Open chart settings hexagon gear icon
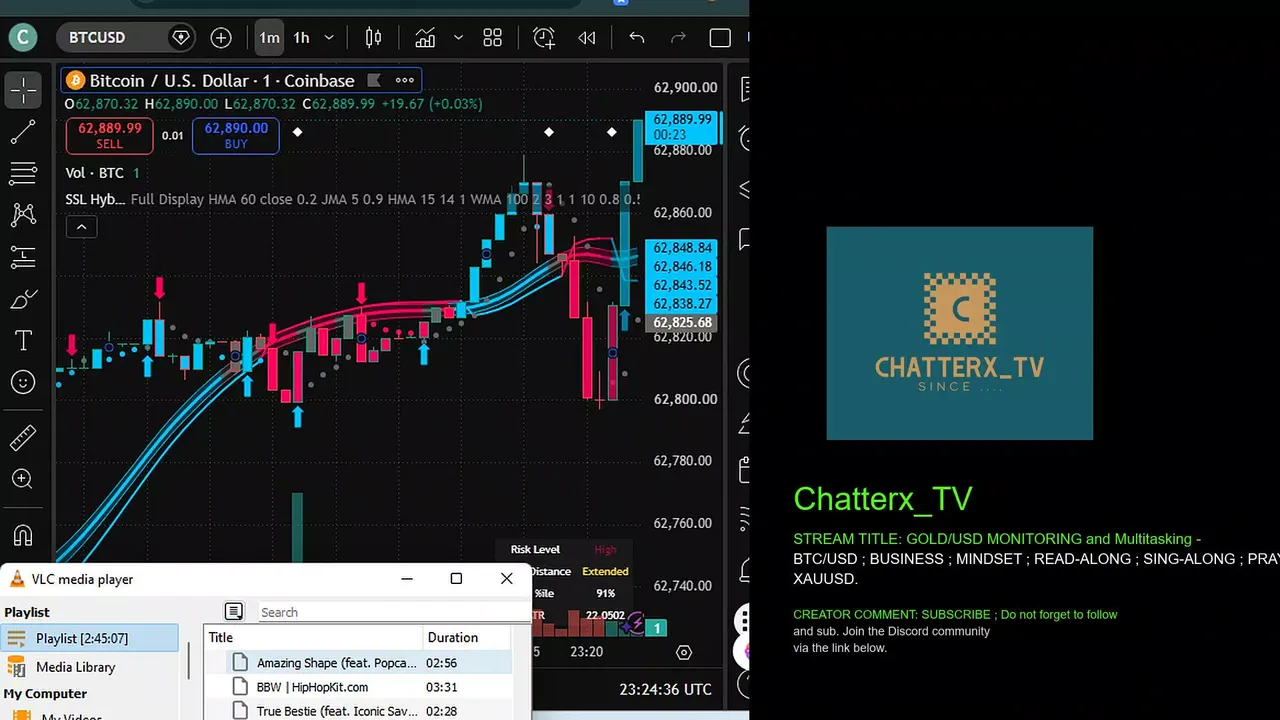 coord(684,652)
